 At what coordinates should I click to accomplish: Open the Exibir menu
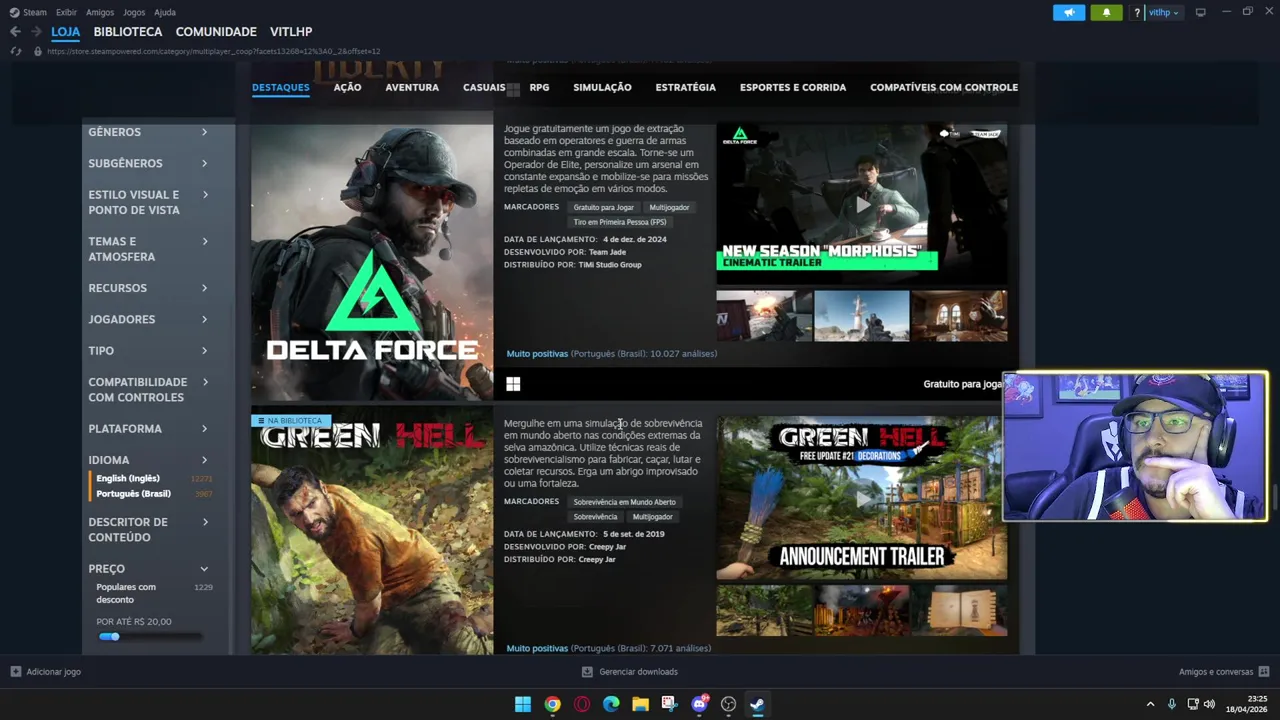point(66,12)
